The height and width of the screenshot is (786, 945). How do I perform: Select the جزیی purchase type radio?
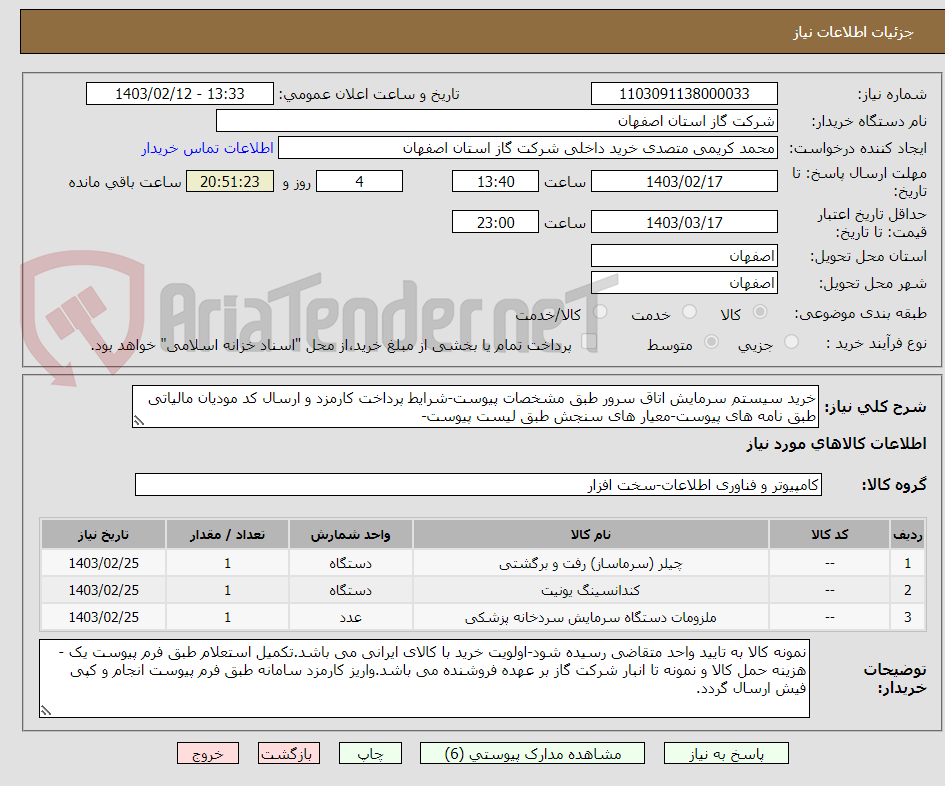(791, 342)
